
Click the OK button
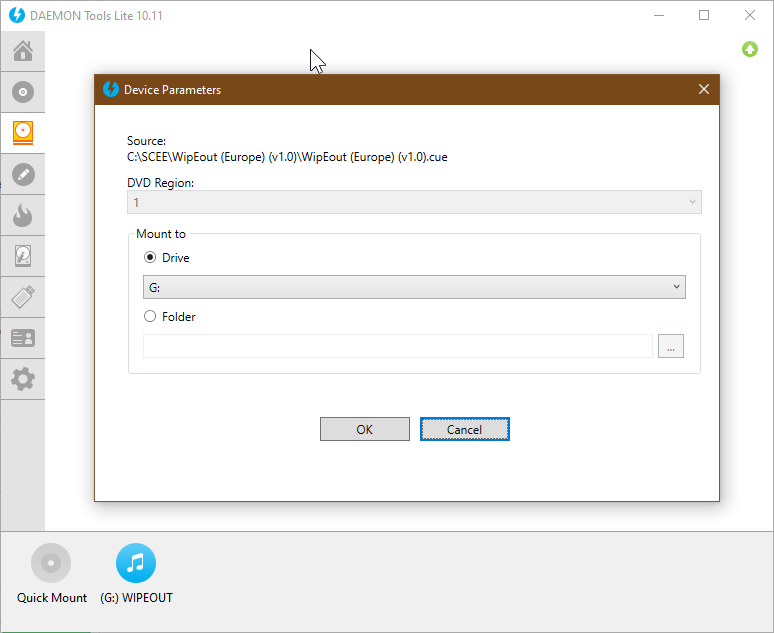click(365, 429)
